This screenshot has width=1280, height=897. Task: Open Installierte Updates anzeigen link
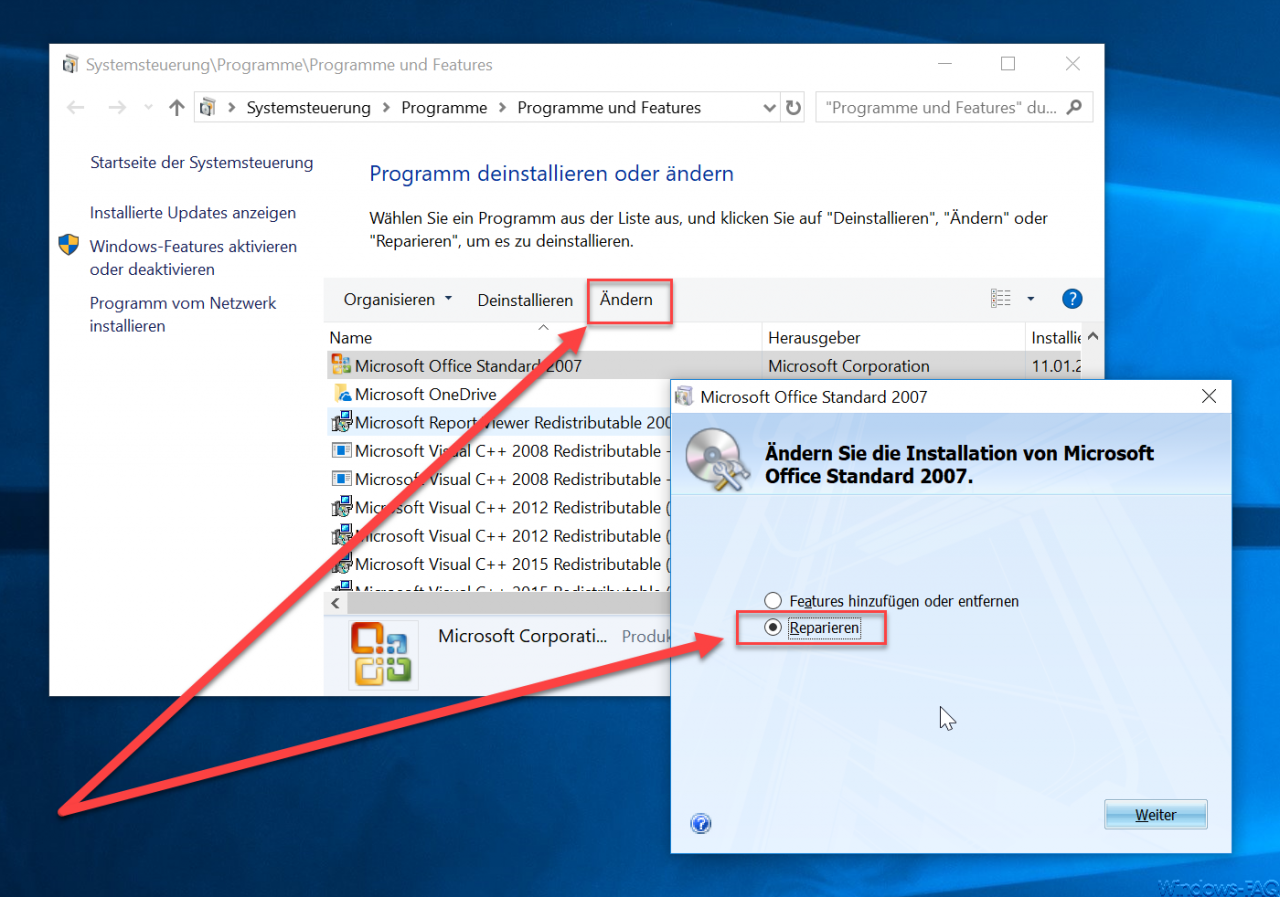[x=193, y=212]
